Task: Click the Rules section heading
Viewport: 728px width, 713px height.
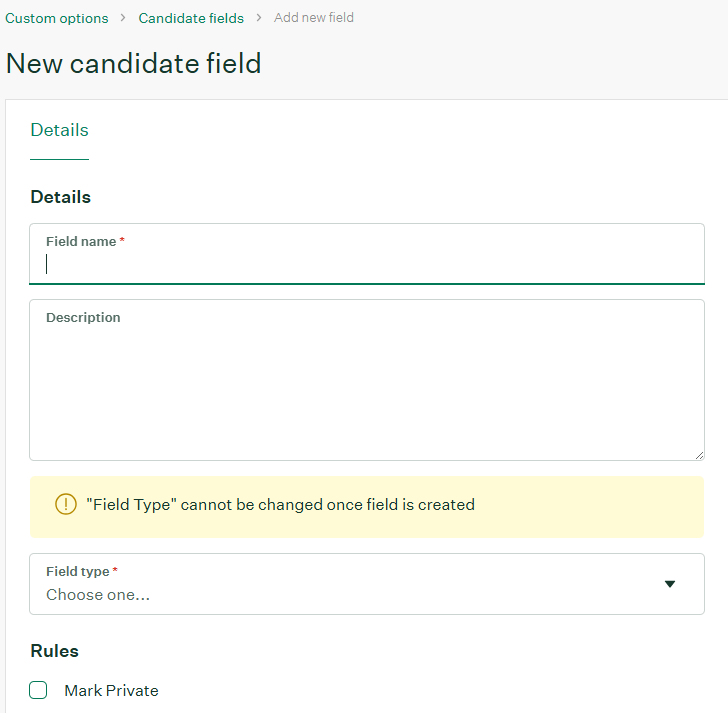Action: coord(54,651)
